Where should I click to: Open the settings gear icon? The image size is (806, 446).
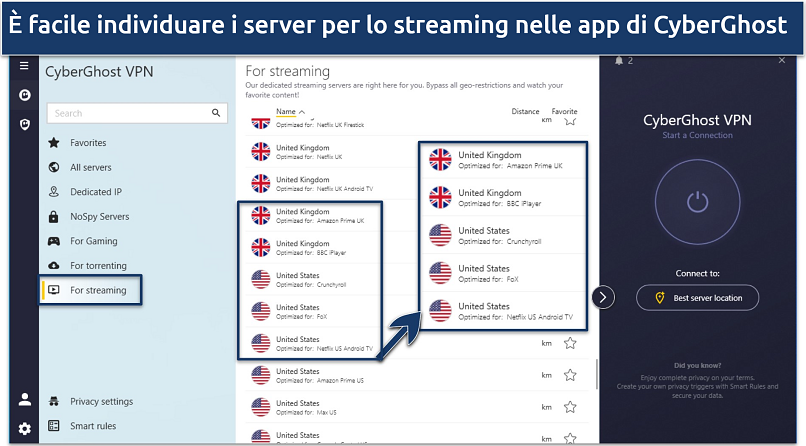[24, 428]
